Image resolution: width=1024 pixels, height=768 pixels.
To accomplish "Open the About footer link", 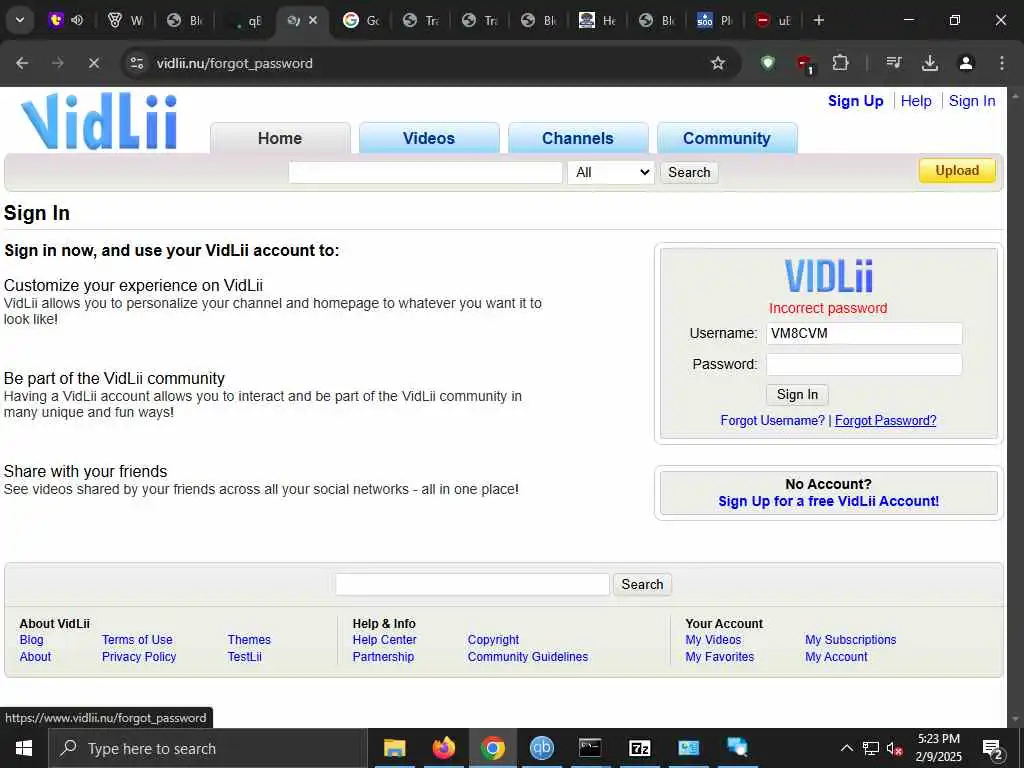I will (35, 657).
